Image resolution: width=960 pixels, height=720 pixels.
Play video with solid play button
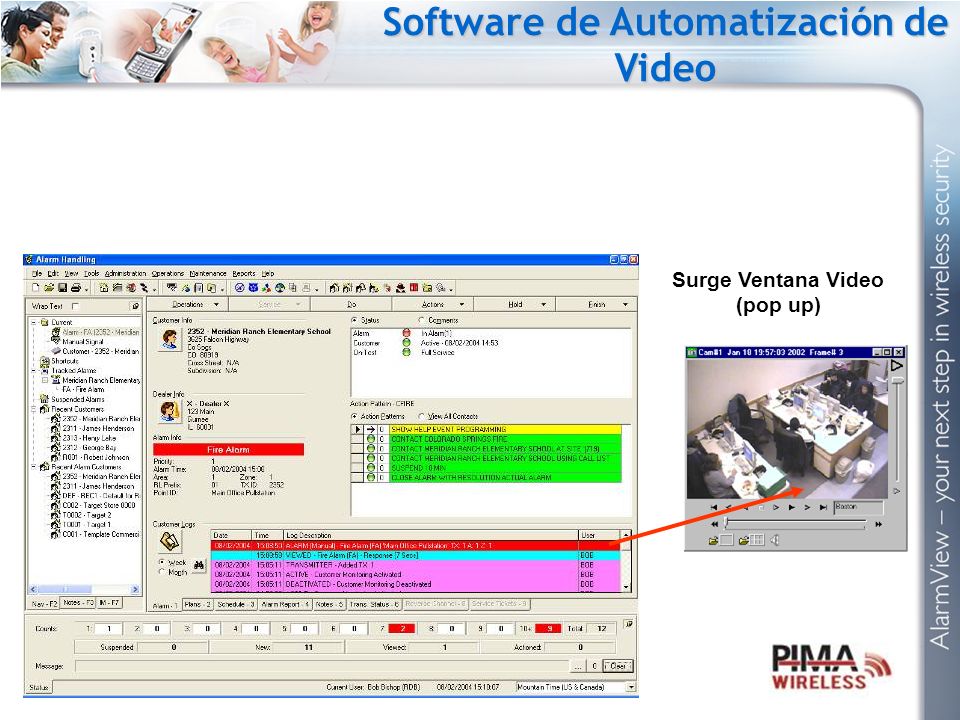792,508
